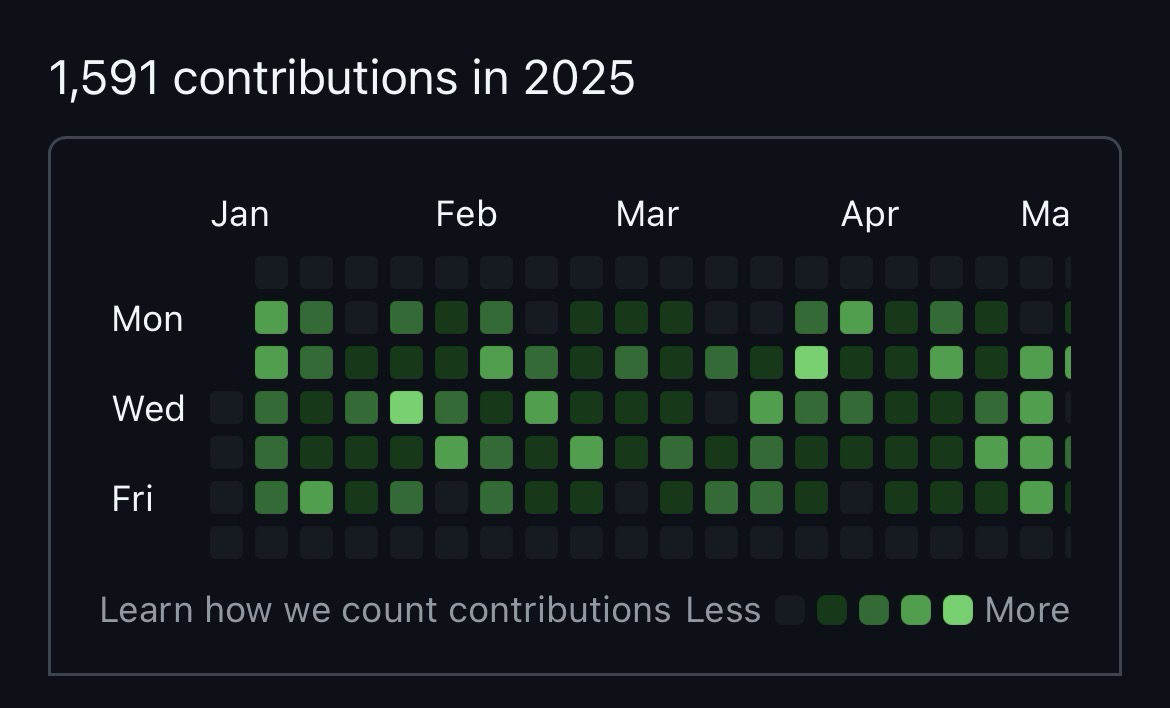Select the January 1 Wednesday contribution cell
1170x708 pixels.
(226, 407)
